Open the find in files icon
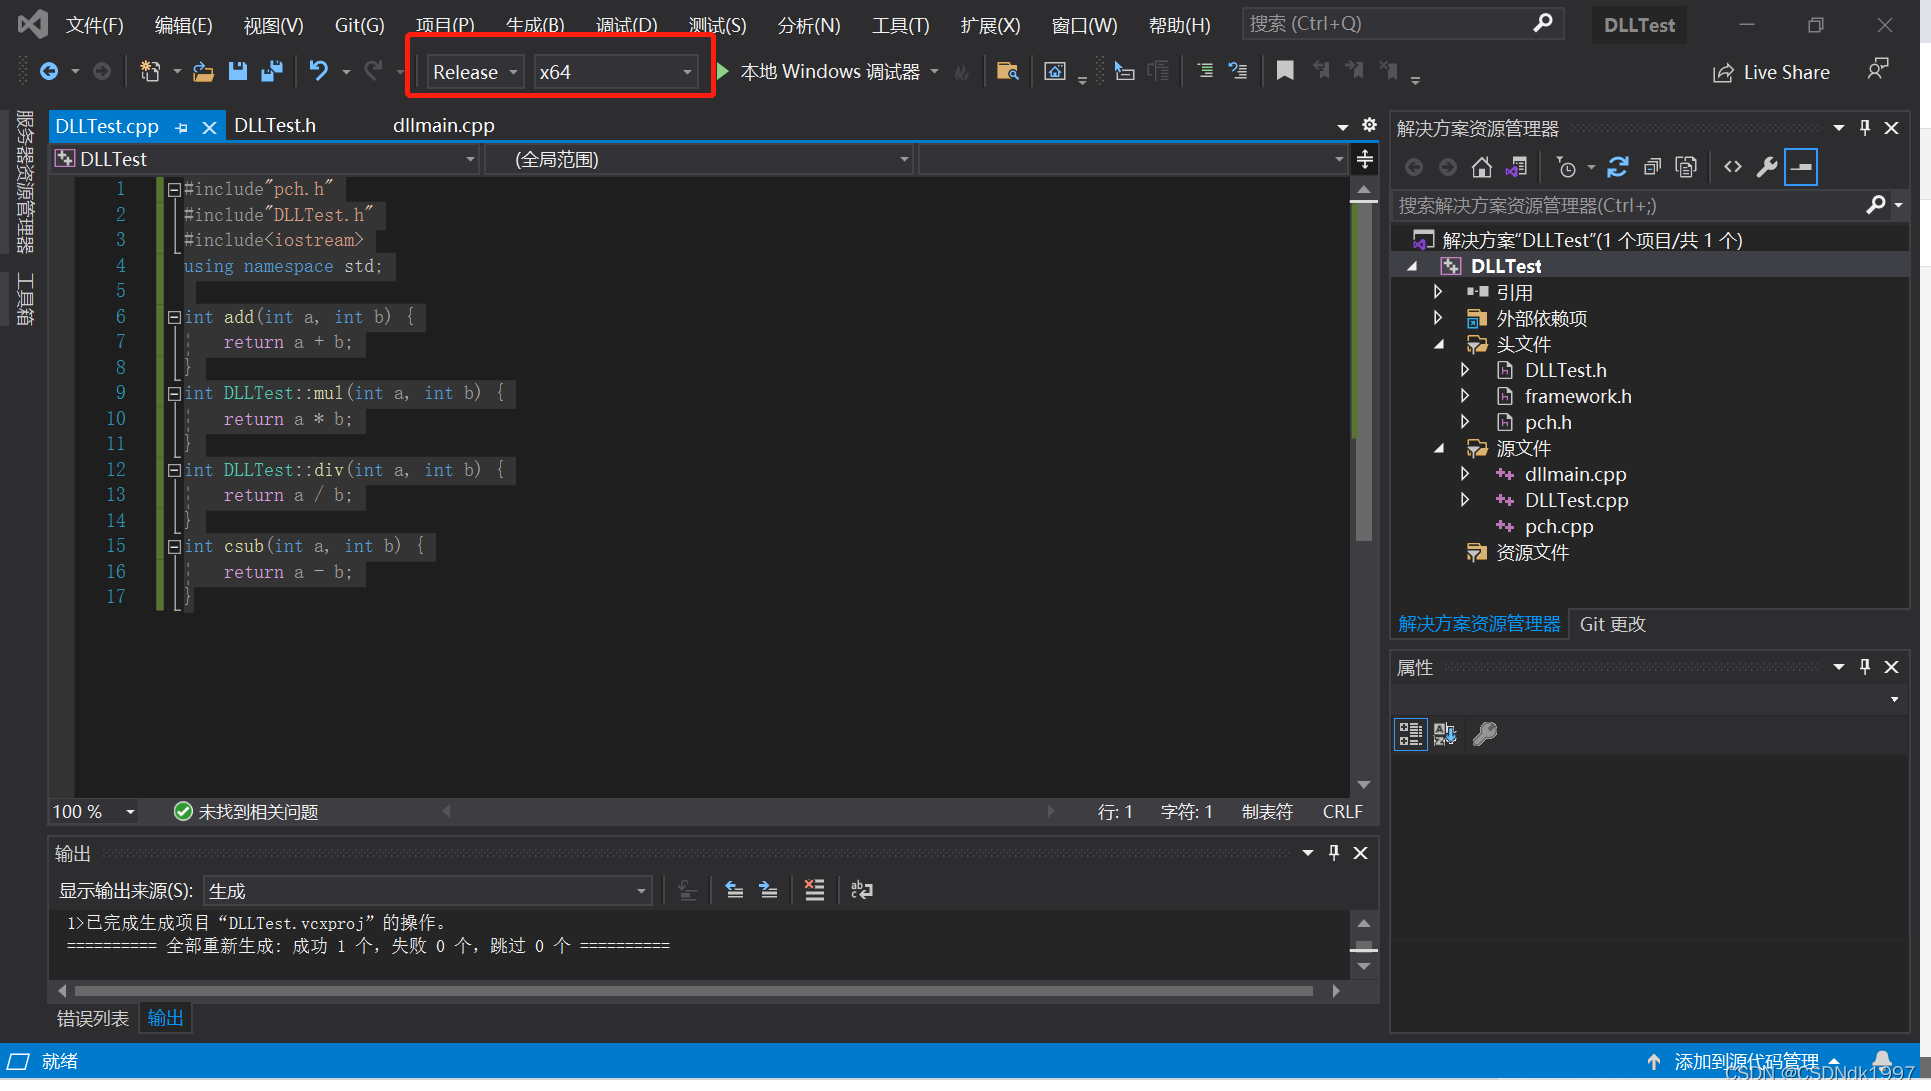1931x1091 pixels. pyautogui.click(x=1007, y=72)
